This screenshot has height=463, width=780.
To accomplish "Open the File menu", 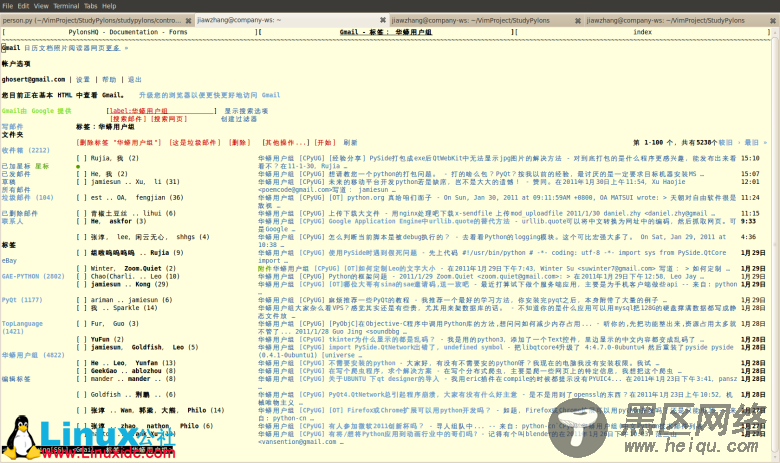I will (x=7, y=6).
